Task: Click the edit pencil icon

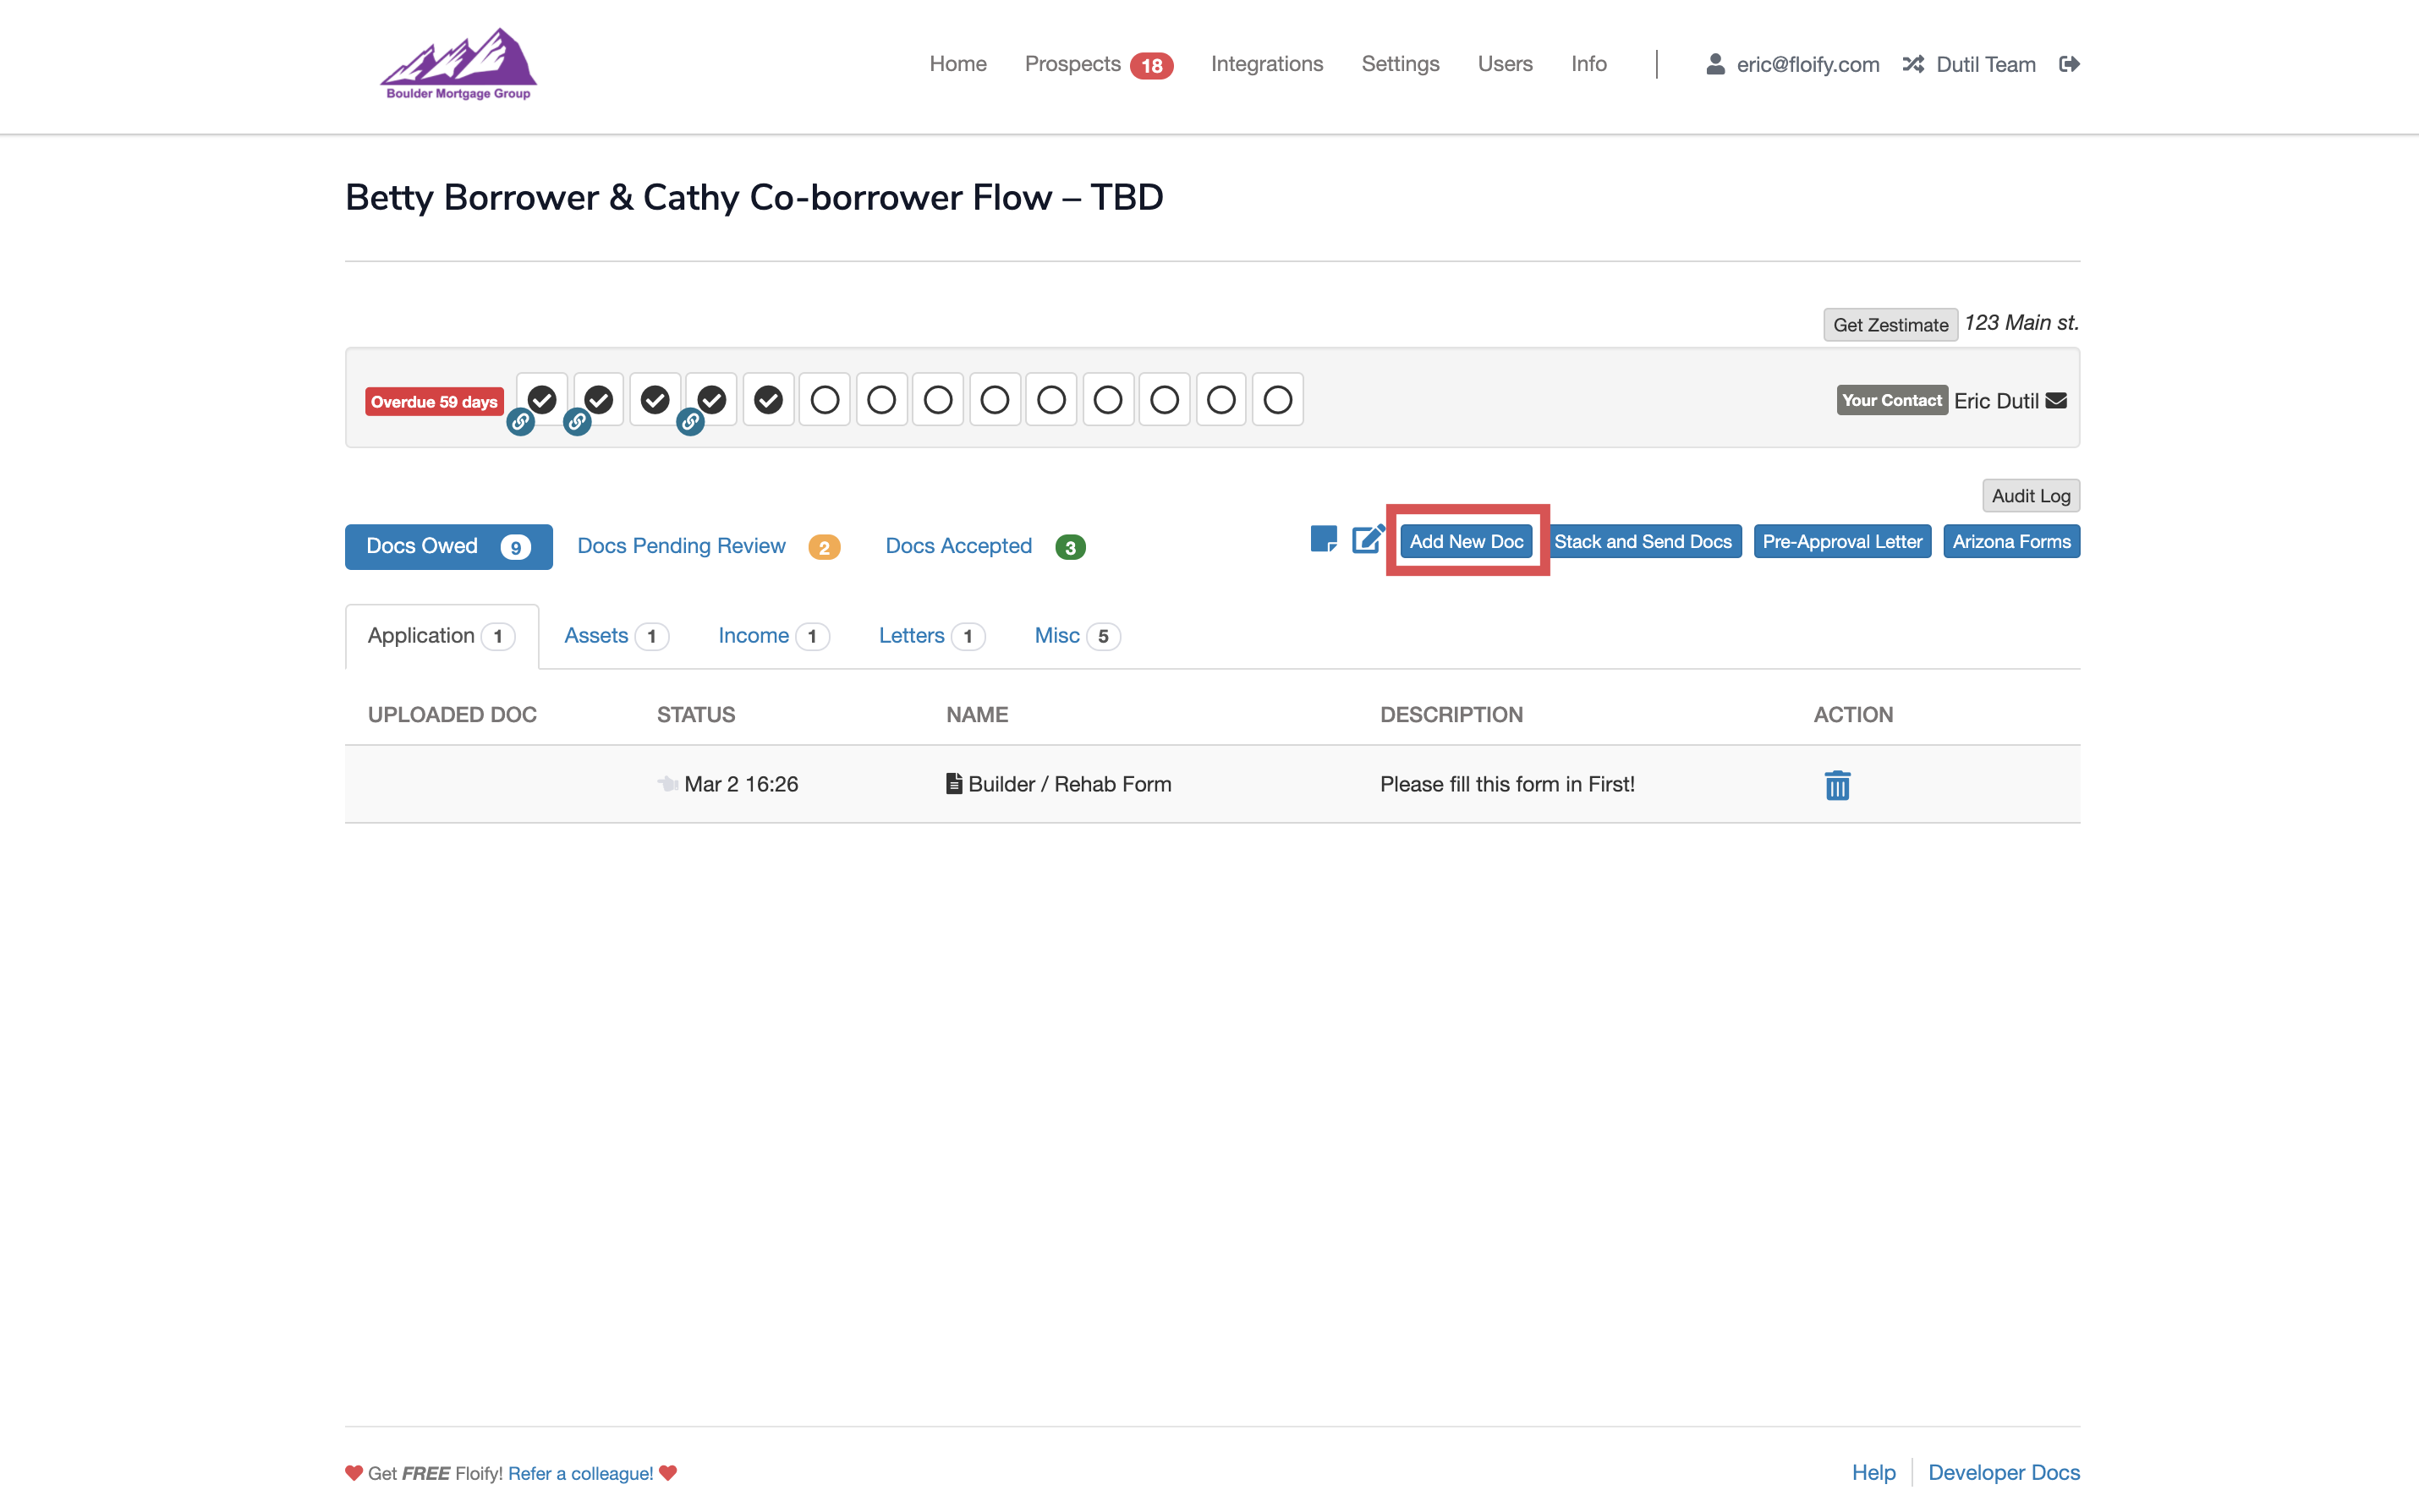Action: (x=1367, y=540)
